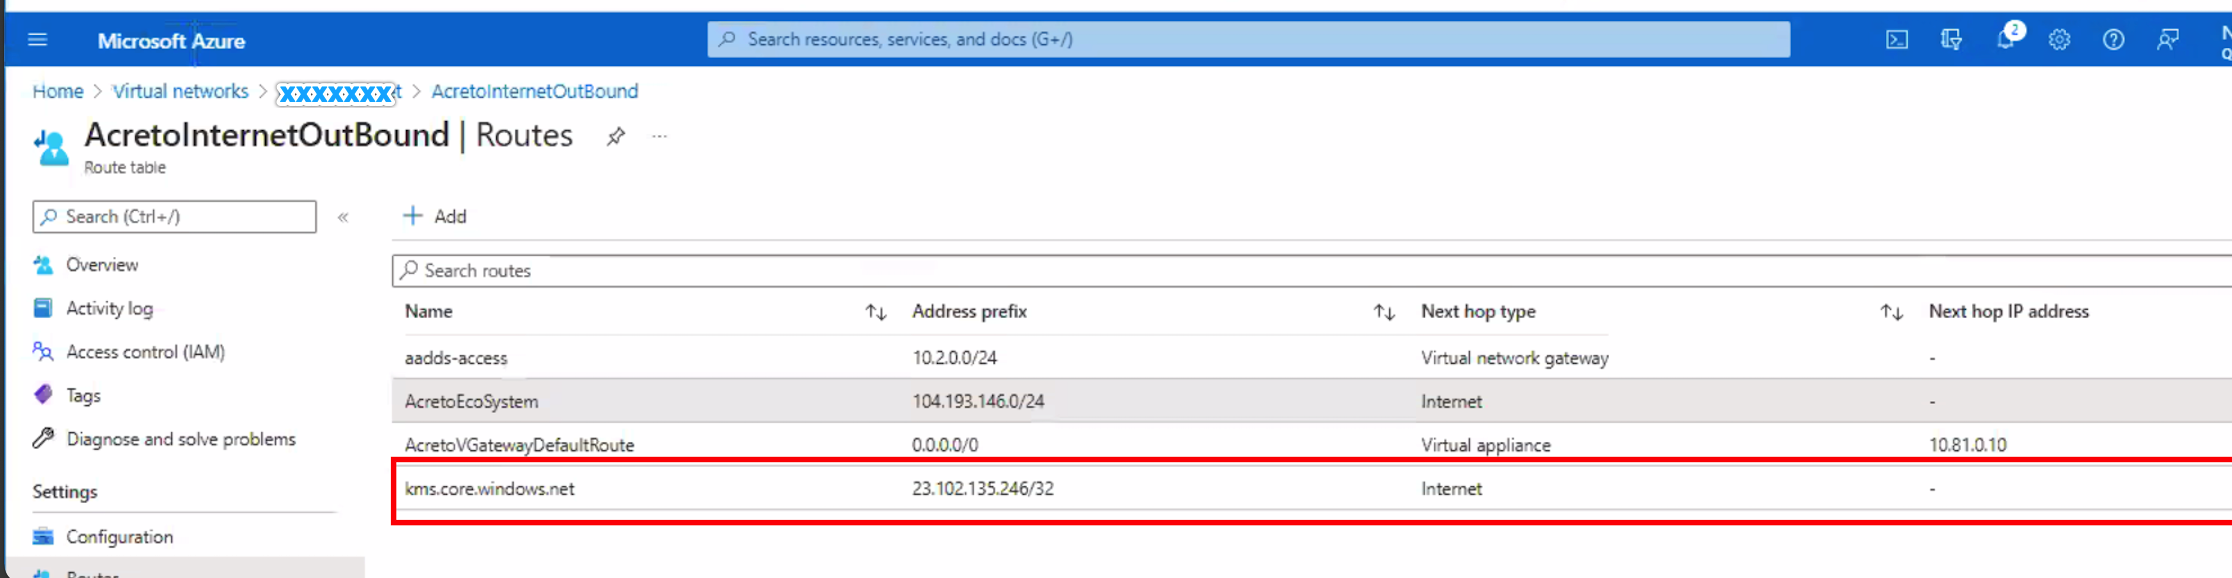Viewport: 2232px width, 578px height.
Task: Open the notifications bell
Action: (2006, 39)
